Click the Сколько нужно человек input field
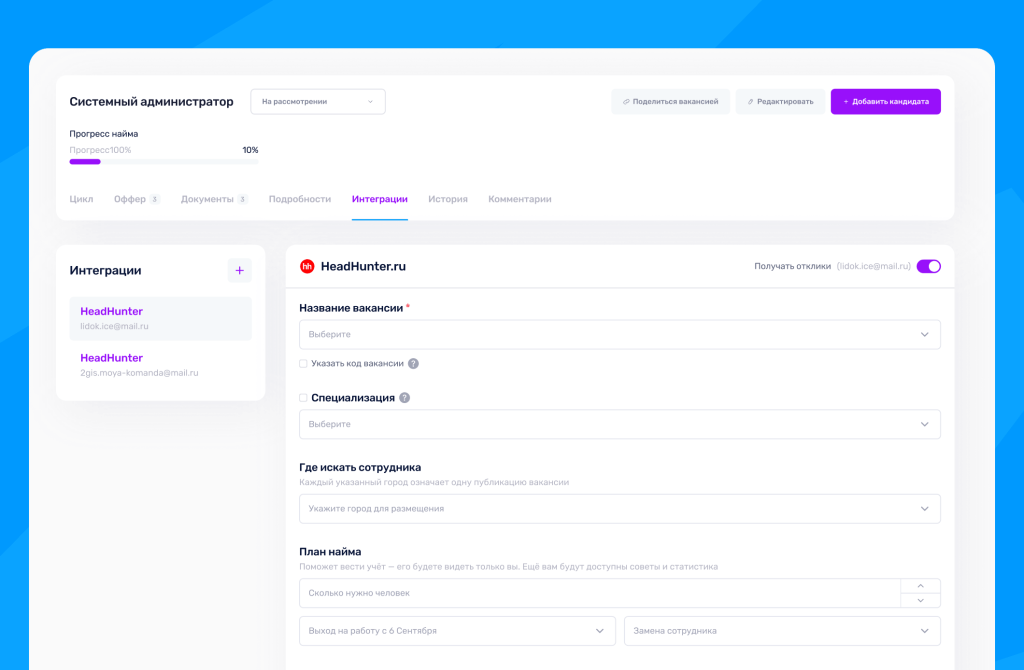 [600, 593]
